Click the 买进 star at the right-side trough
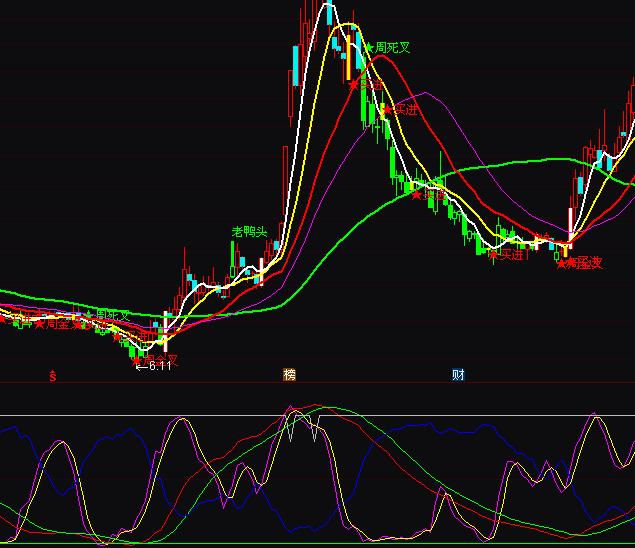 point(493,255)
